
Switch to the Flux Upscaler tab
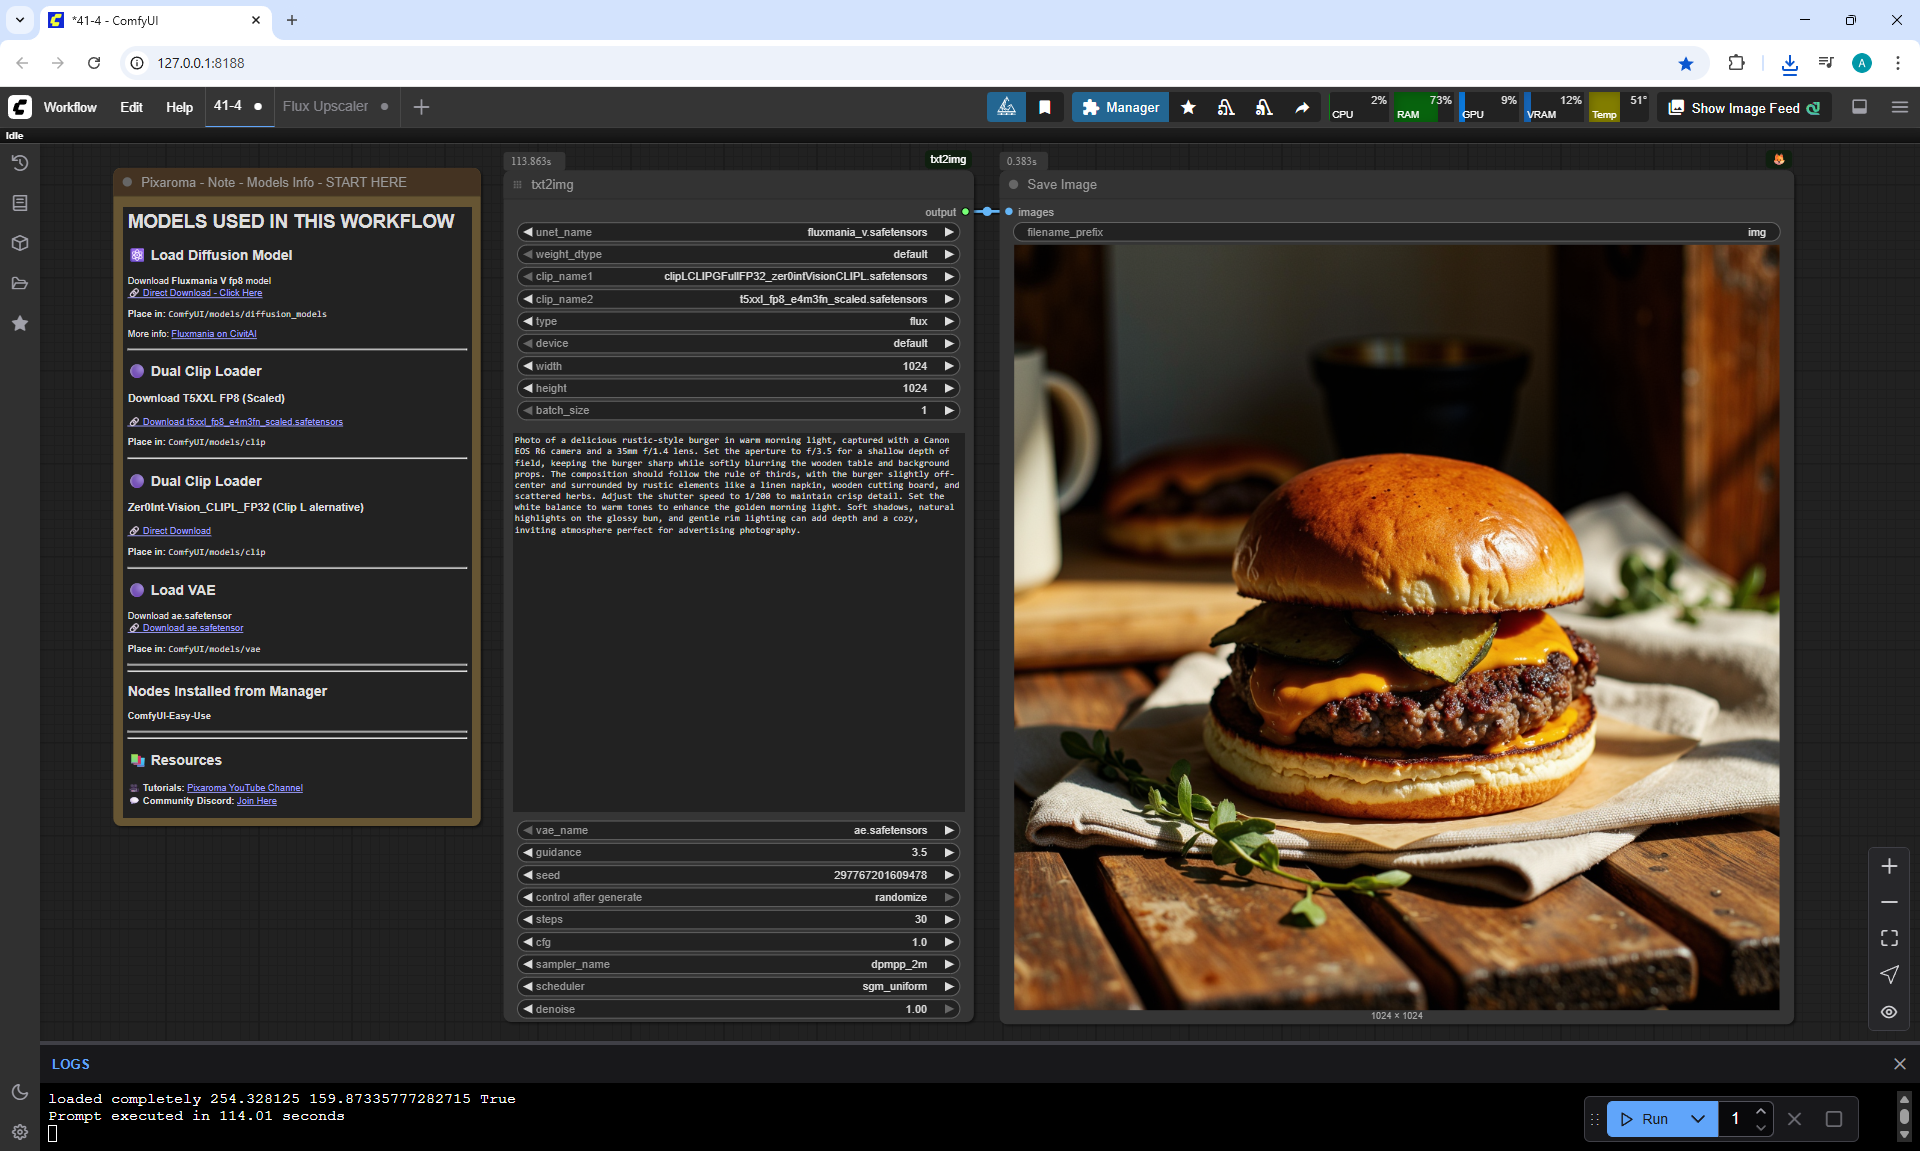(x=325, y=106)
